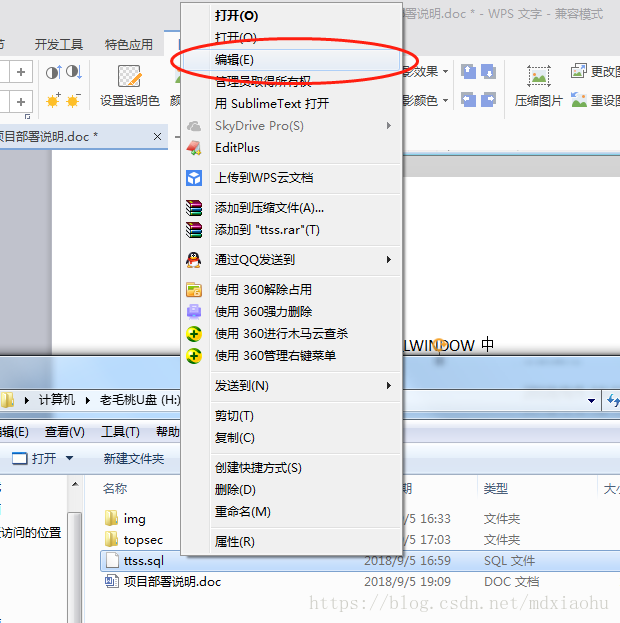Click the increase contrast icon in WPS
Screen dimensions: 620x623
pos(54,72)
